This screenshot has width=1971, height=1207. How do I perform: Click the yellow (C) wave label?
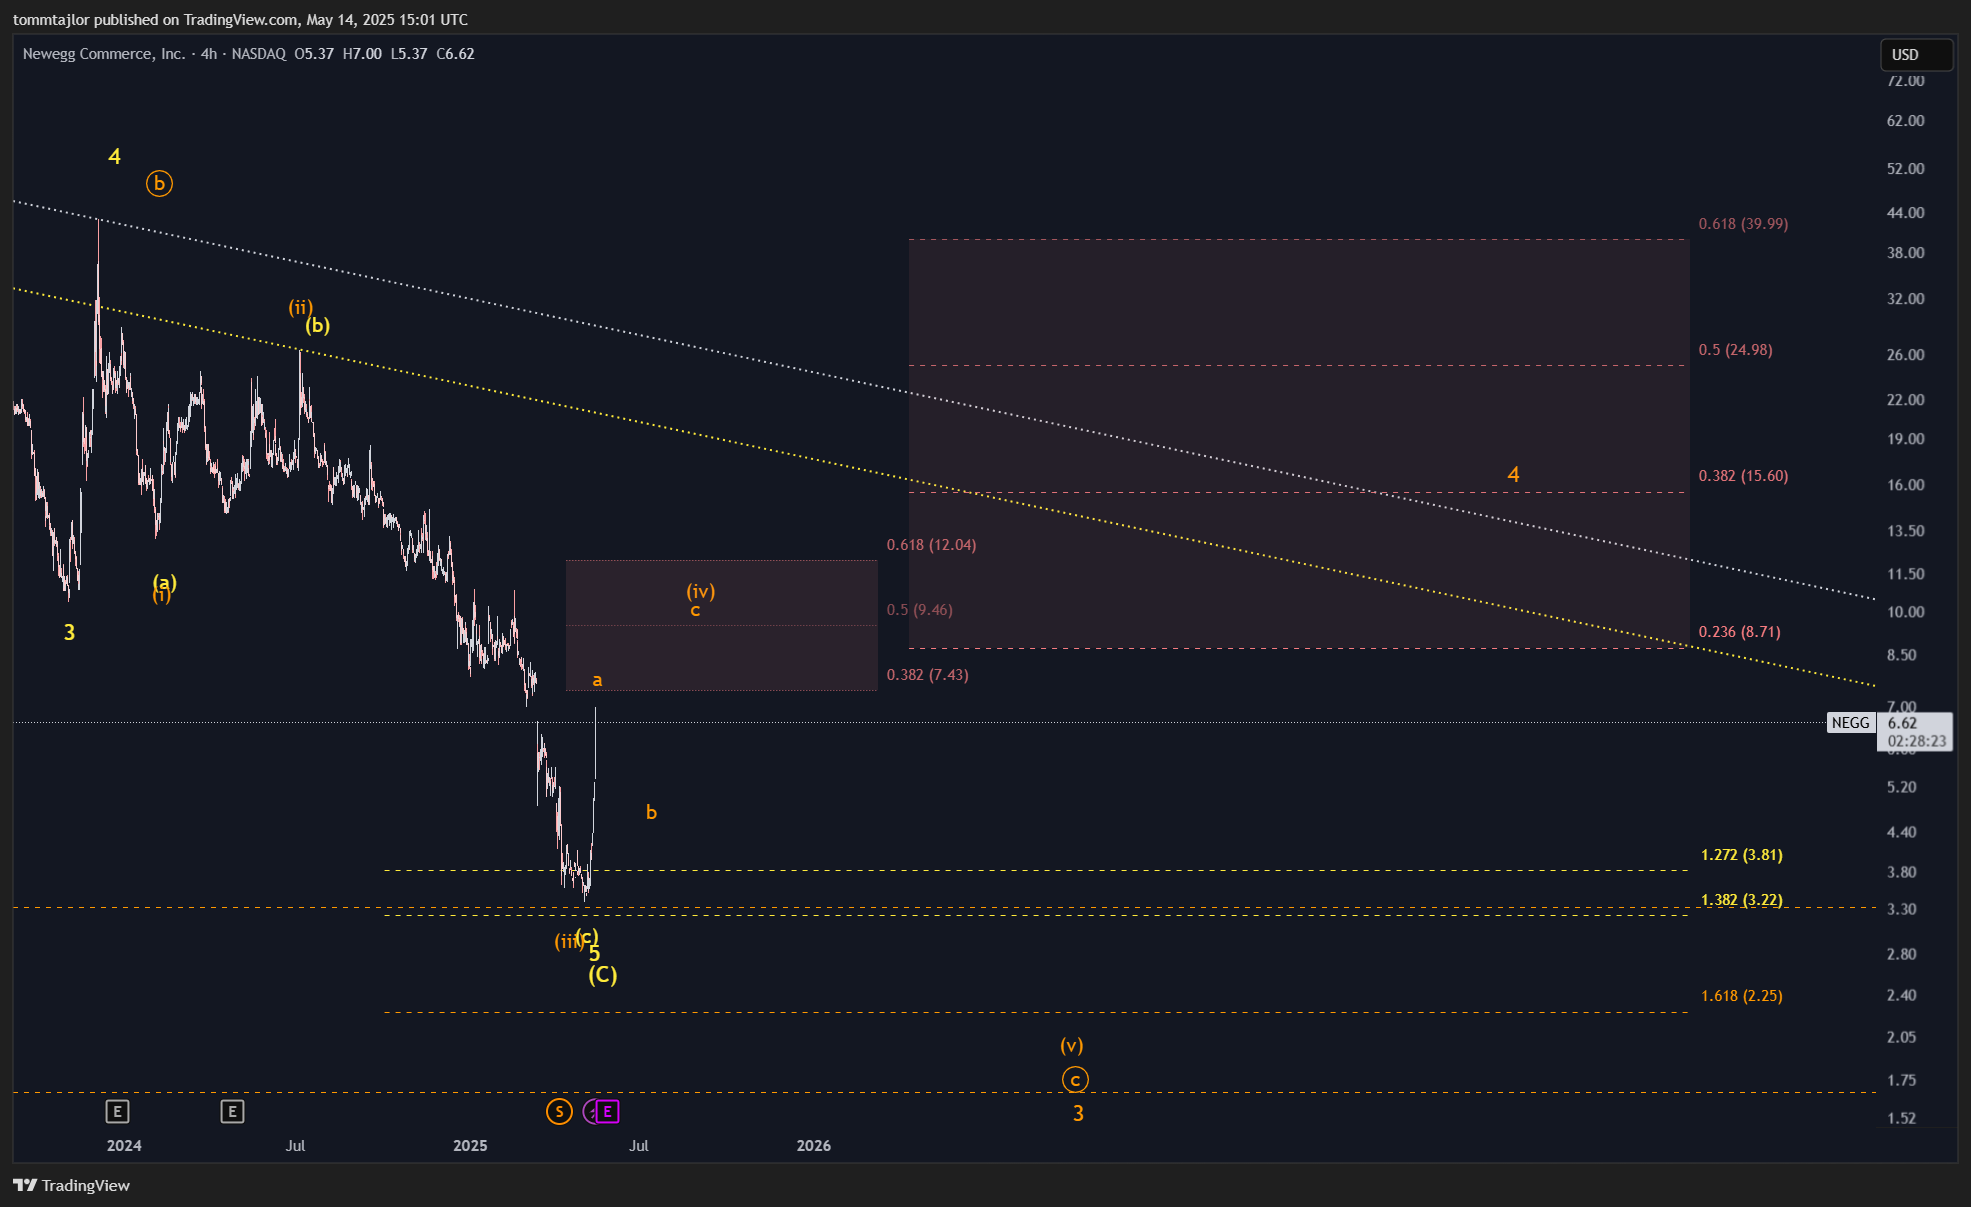[602, 975]
